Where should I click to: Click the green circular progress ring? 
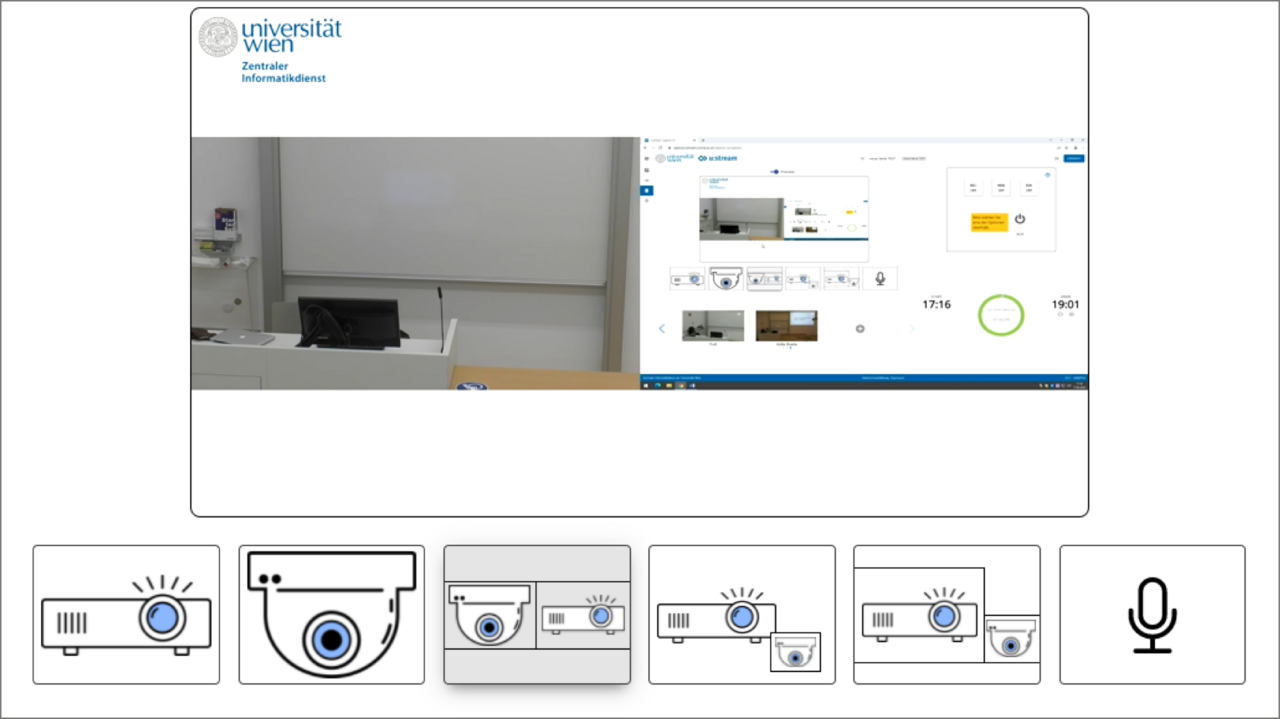point(1001,315)
